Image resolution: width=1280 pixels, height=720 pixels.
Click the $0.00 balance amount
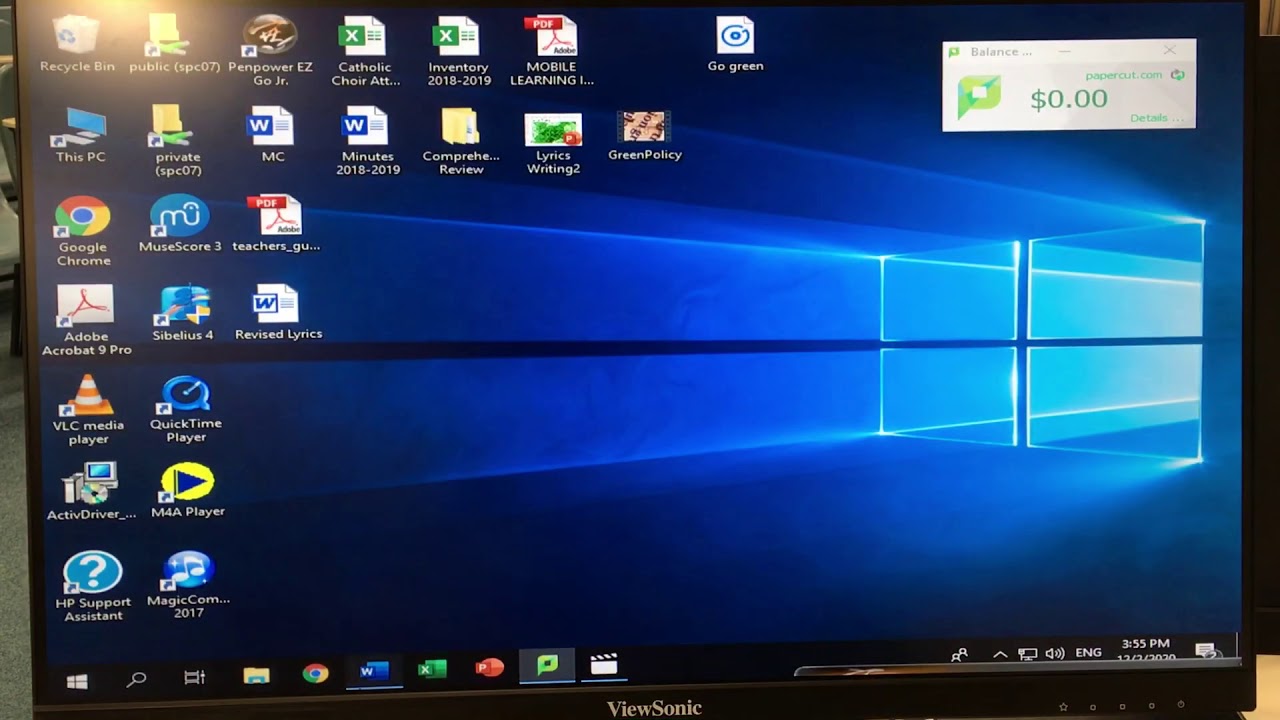pyautogui.click(x=1069, y=98)
